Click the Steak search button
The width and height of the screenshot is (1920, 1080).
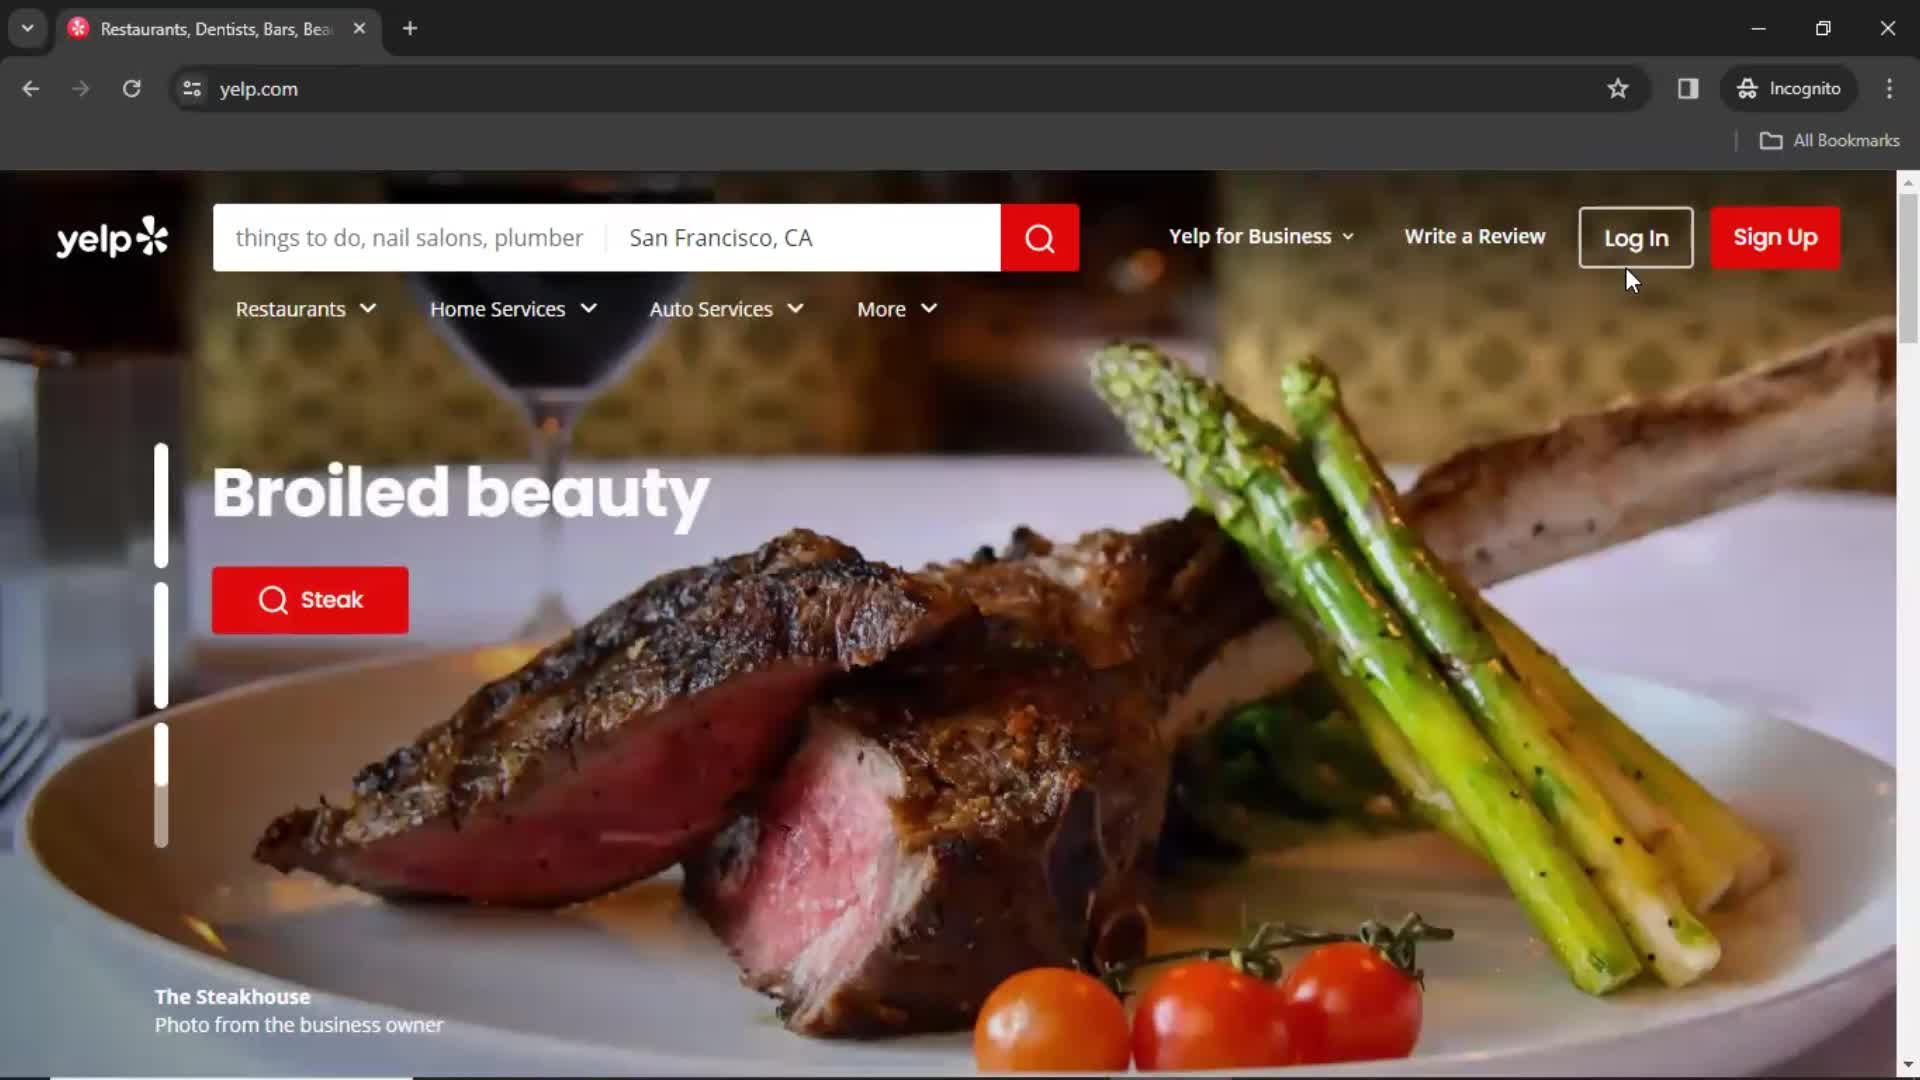tap(310, 599)
